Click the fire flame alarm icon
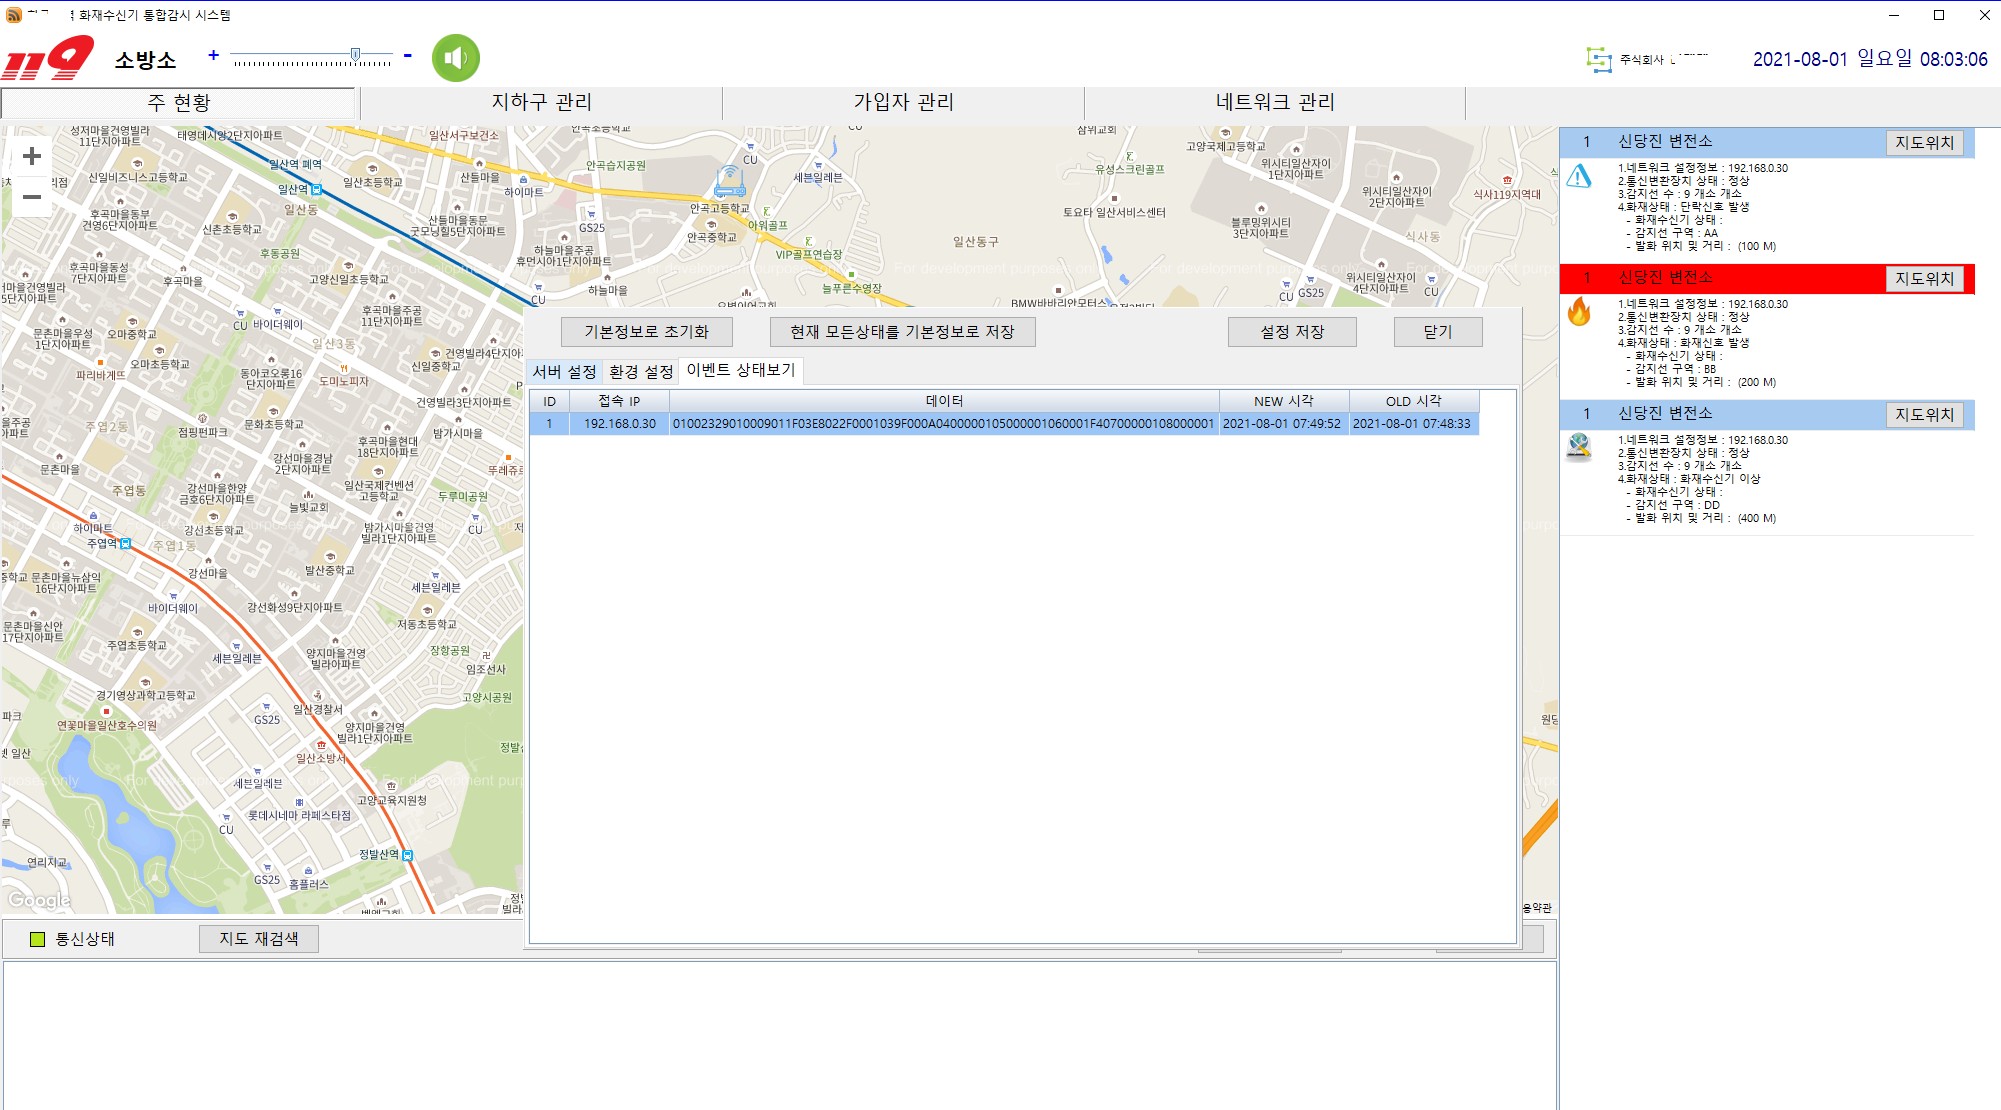 coord(1579,312)
